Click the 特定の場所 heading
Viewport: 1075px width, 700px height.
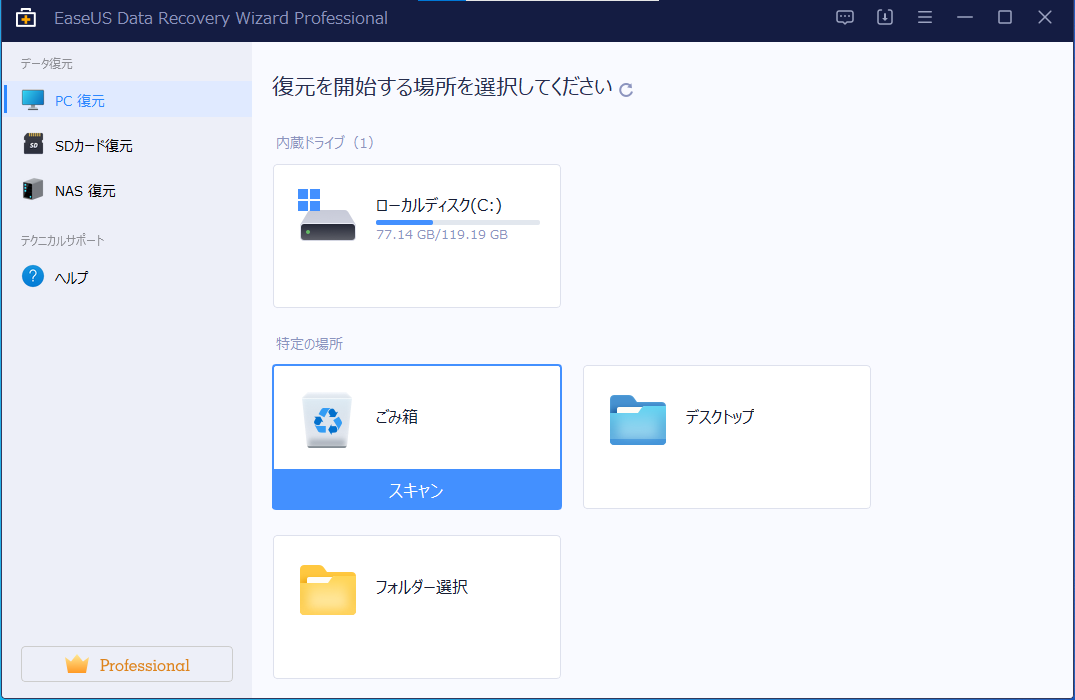click(309, 343)
